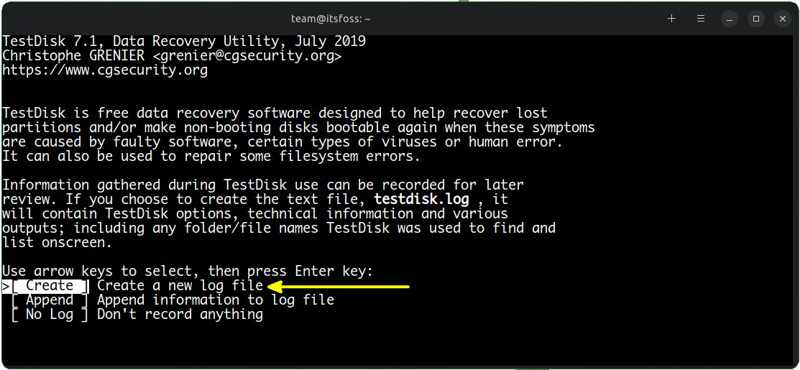This screenshot has width=800, height=370.
Task: Click 'Append information to log file' text
Action: pyautogui.click(x=215, y=300)
